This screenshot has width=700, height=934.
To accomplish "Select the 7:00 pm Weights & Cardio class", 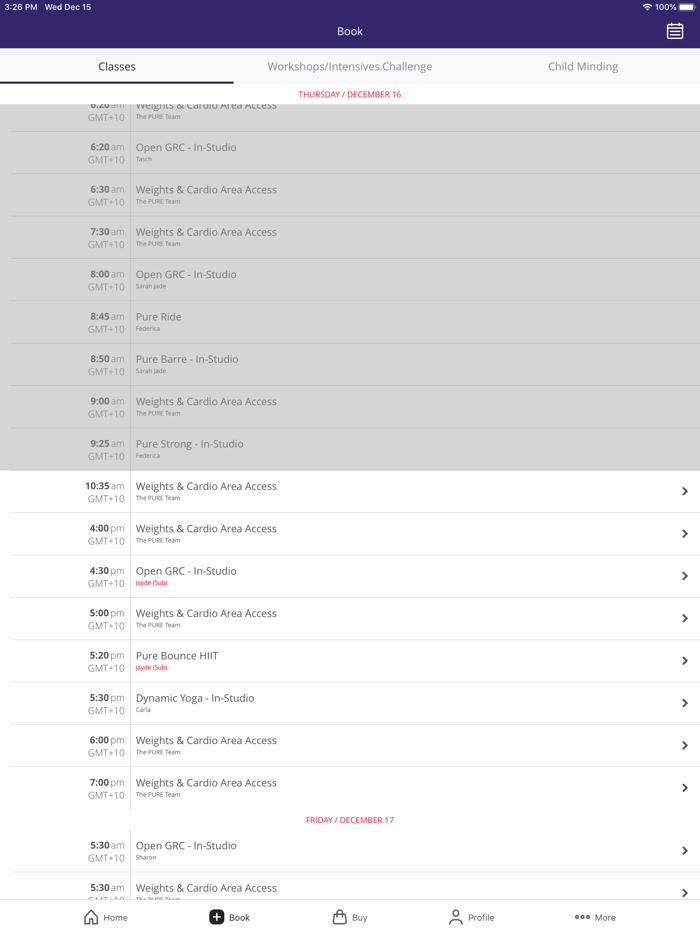I will (206, 783).
